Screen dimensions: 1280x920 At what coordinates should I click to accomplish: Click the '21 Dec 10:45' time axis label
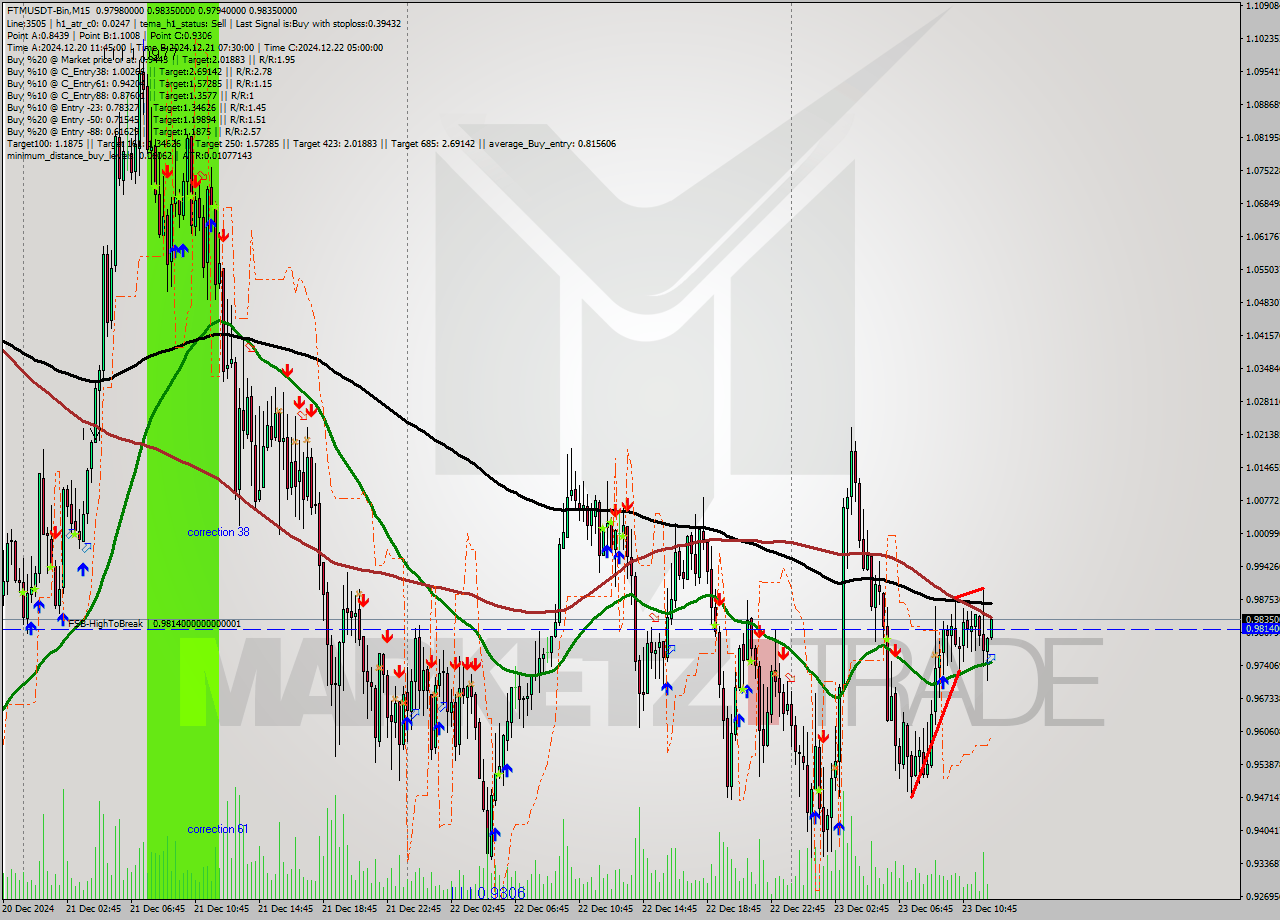[221, 909]
